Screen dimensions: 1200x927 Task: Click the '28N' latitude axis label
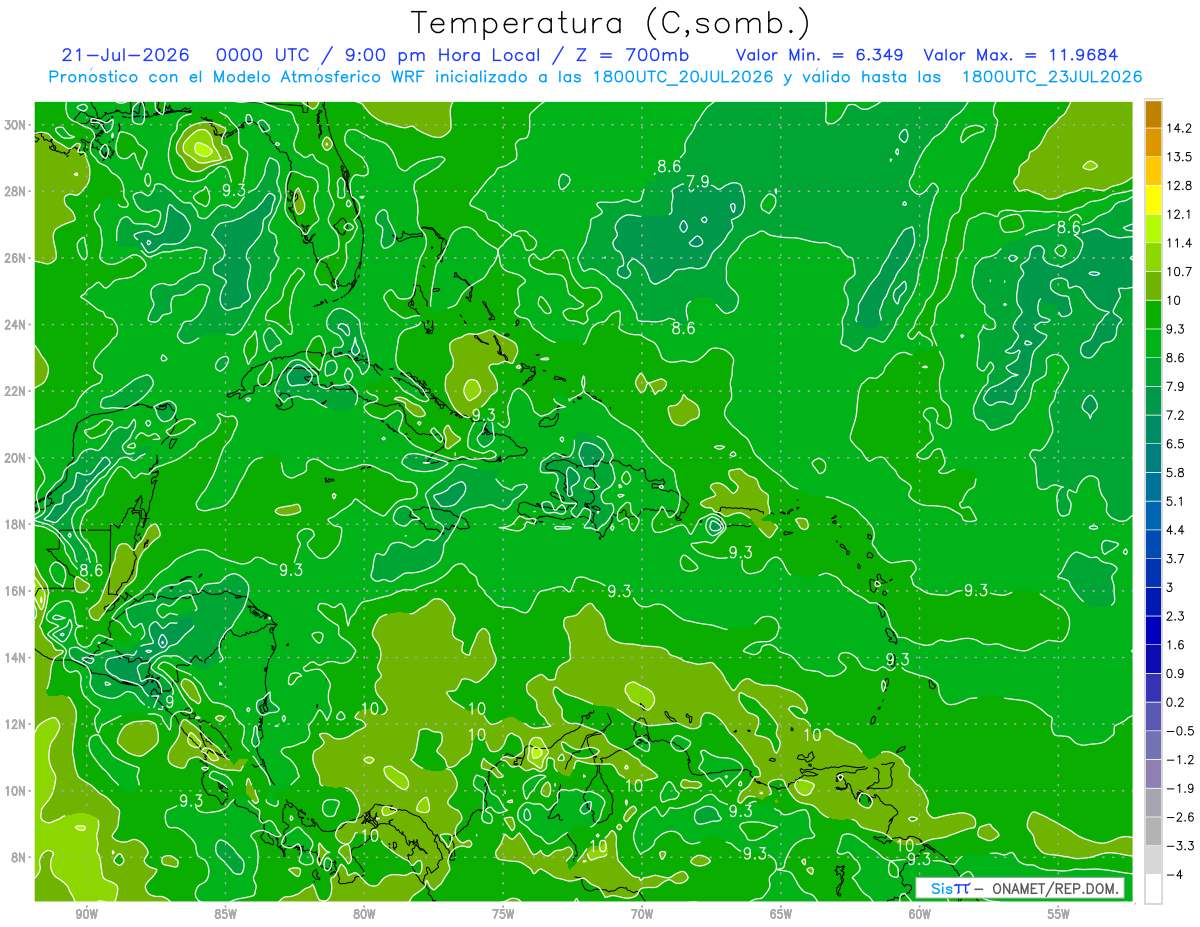[x=17, y=191]
